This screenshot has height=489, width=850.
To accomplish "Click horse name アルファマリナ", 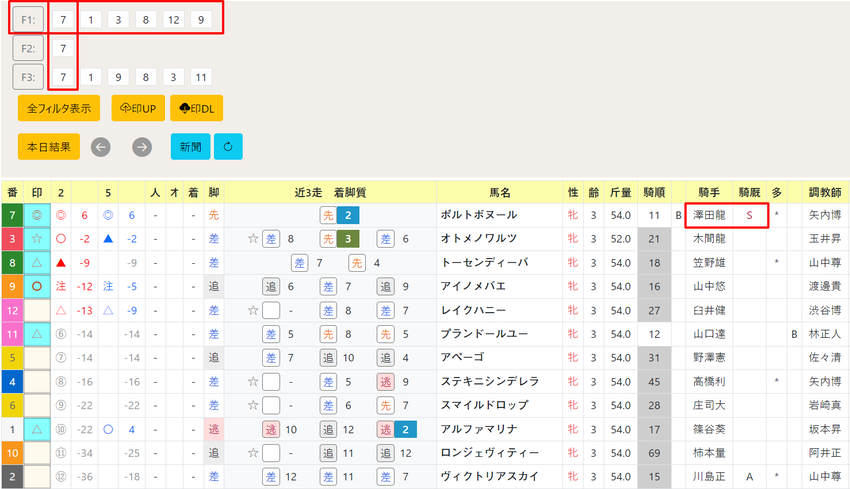I will (x=479, y=429).
